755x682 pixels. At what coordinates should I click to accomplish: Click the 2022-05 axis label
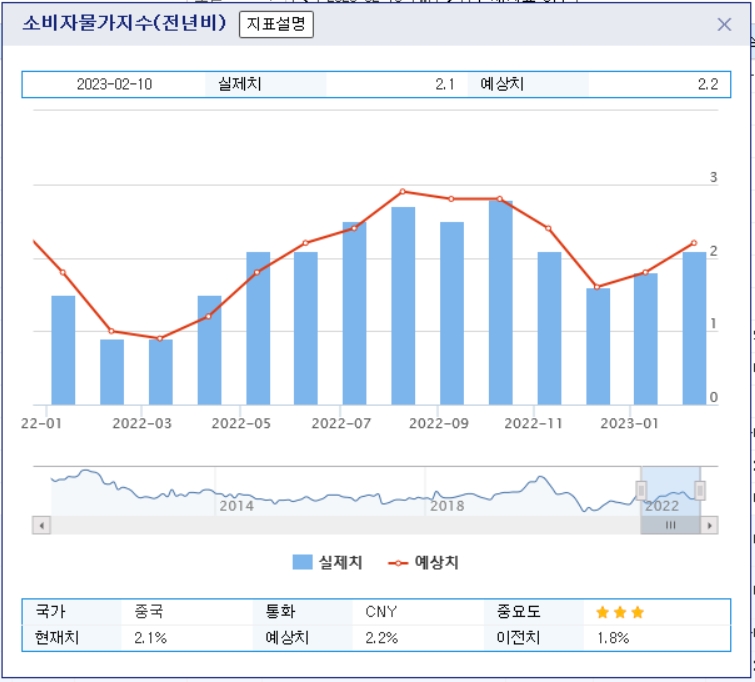tap(241, 423)
